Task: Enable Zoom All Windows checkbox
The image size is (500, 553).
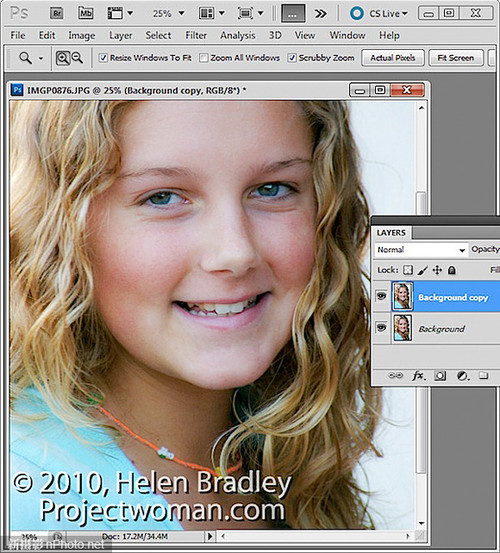Action: (203, 58)
